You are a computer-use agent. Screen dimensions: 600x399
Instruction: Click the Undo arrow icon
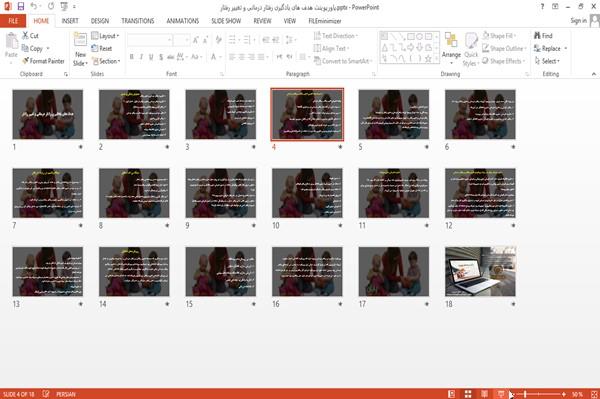click(34, 7)
